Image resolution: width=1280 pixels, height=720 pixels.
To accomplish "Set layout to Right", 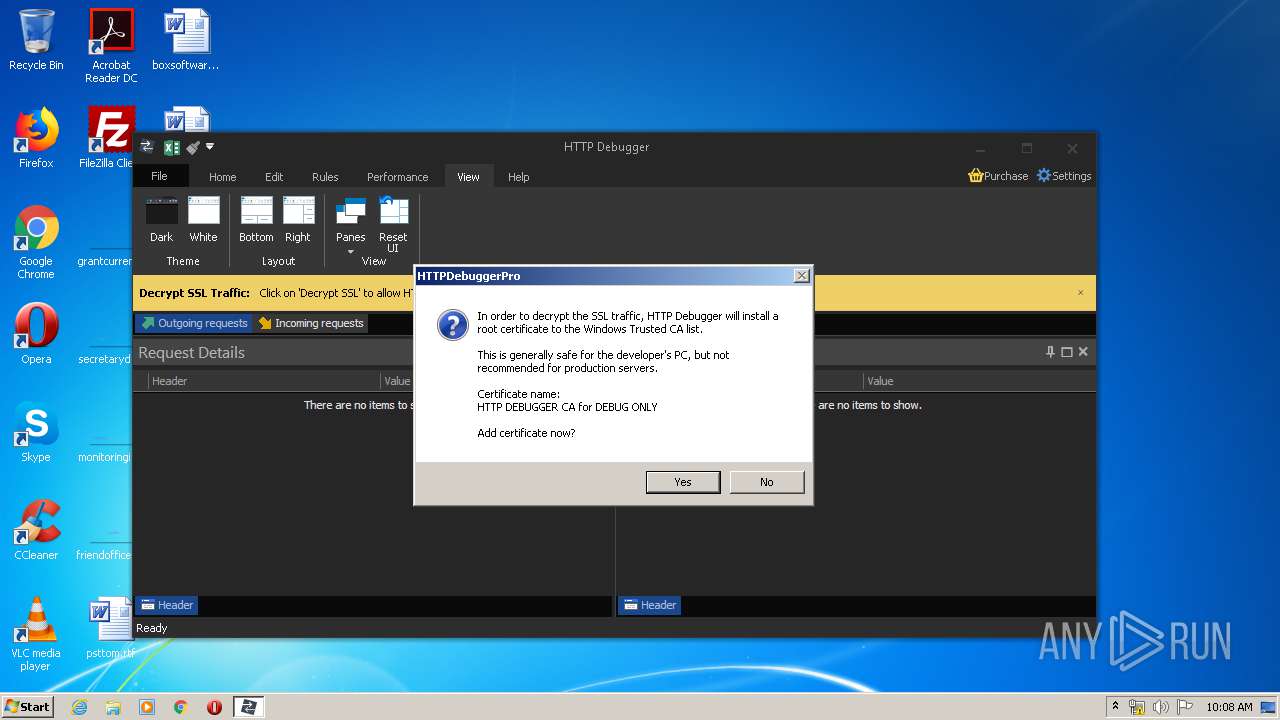I will [298, 220].
